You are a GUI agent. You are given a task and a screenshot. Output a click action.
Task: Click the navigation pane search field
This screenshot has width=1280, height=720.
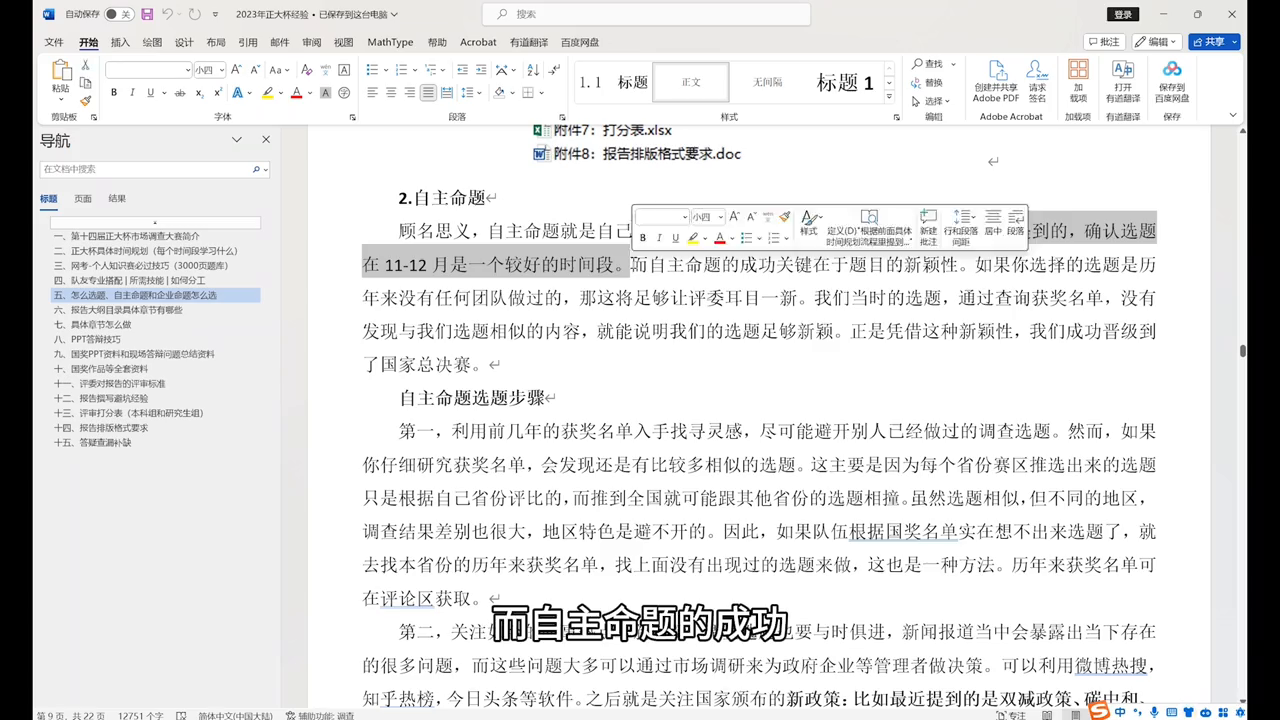click(155, 169)
